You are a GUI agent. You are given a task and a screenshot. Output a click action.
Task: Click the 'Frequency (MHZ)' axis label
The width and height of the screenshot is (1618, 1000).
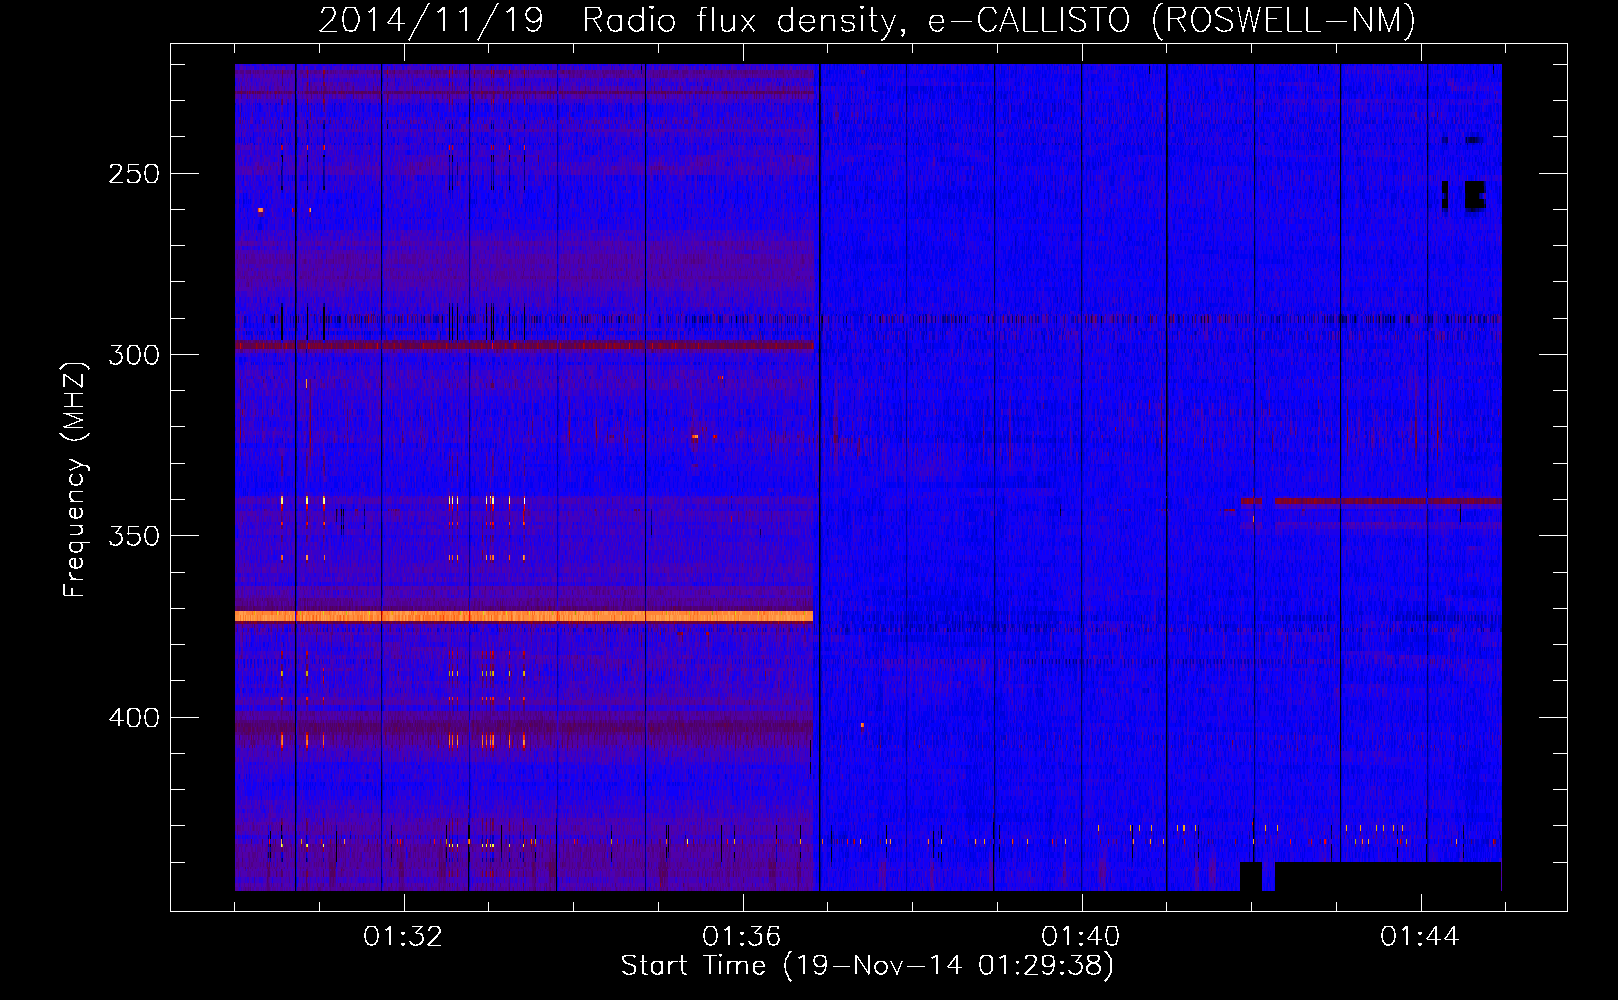(x=75, y=480)
